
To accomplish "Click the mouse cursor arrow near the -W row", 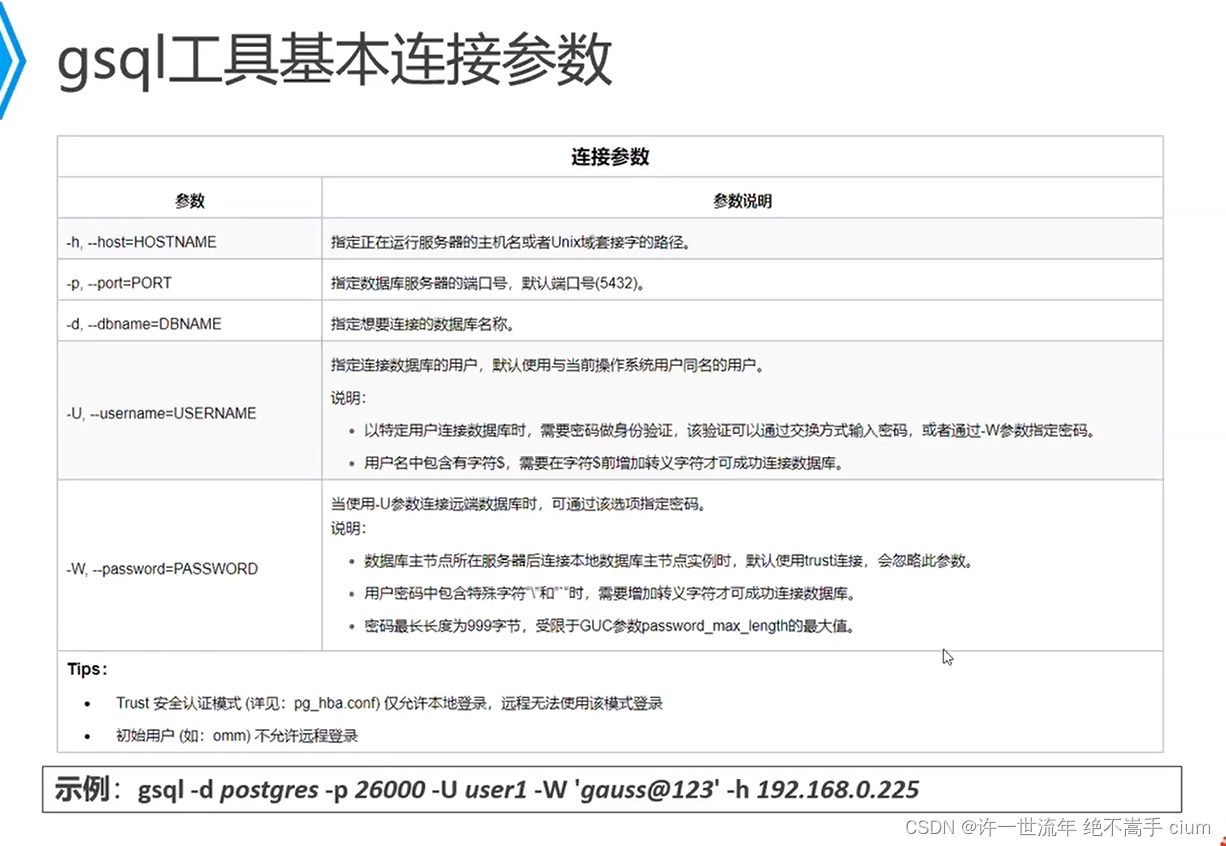I will (x=946, y=657).
